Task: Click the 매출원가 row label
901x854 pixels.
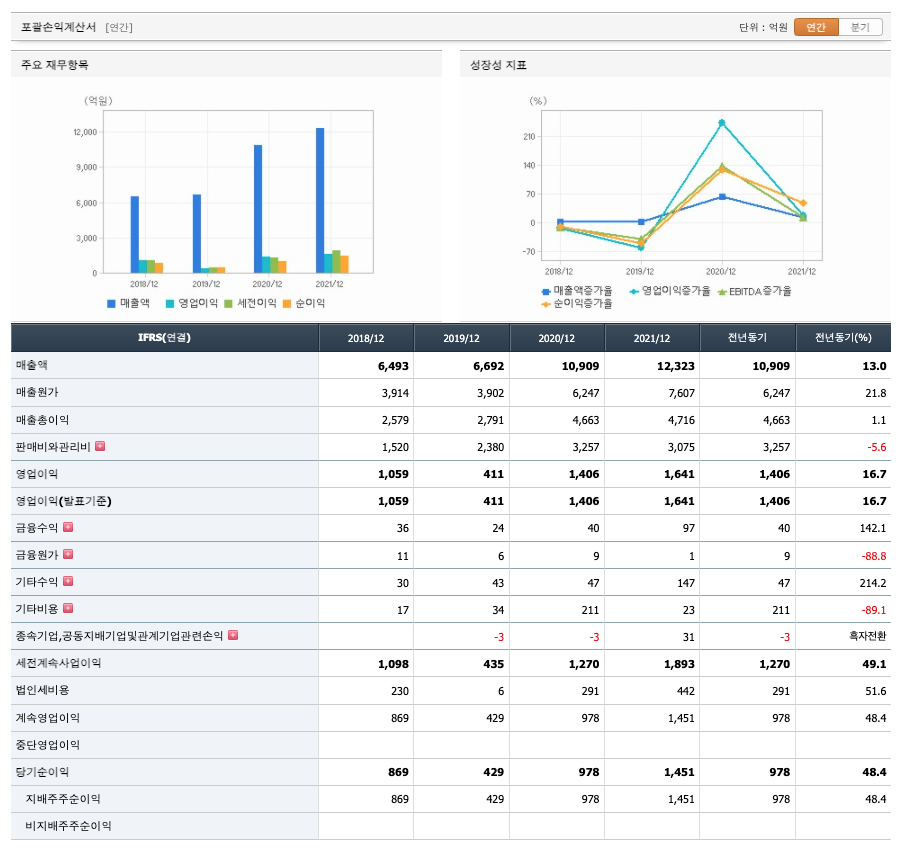Action: pyautogui.click(x=37, y=392)
